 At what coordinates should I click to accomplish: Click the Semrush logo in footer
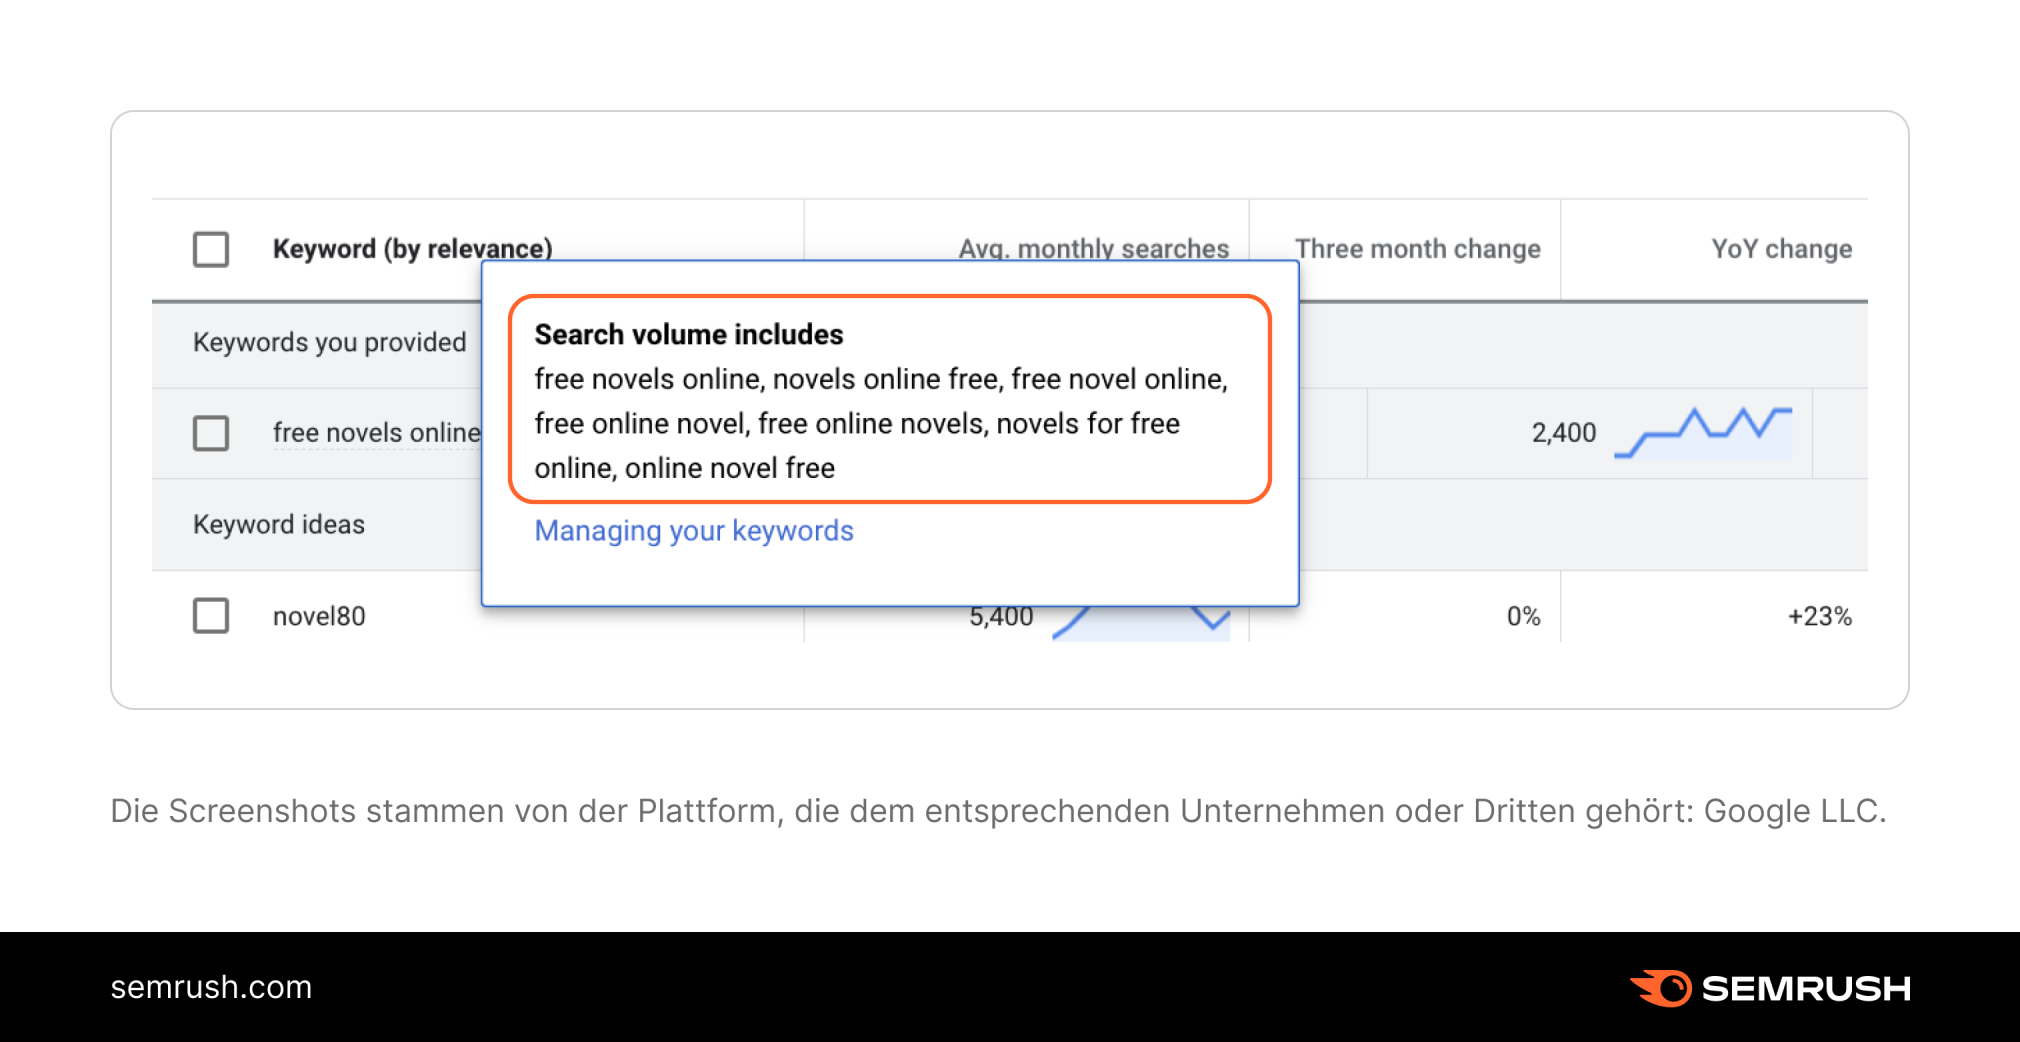[x=1770, y=988]
